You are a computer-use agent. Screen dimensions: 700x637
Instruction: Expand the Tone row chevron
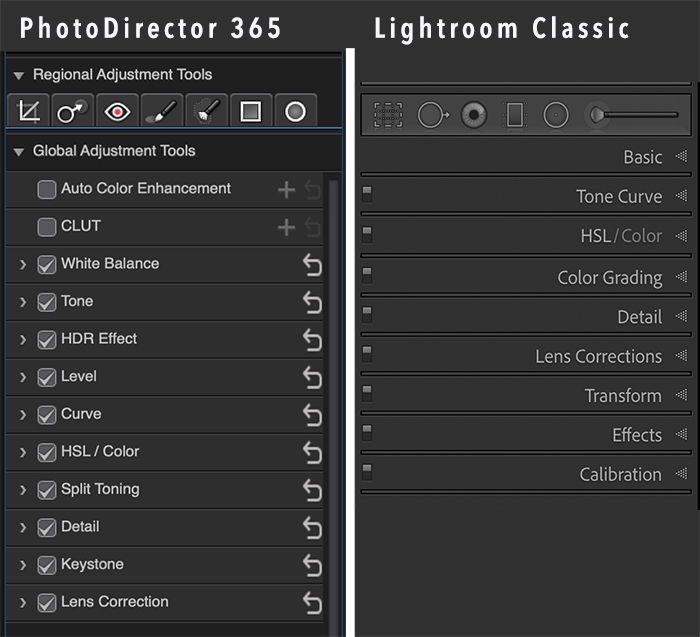[23, 302]
